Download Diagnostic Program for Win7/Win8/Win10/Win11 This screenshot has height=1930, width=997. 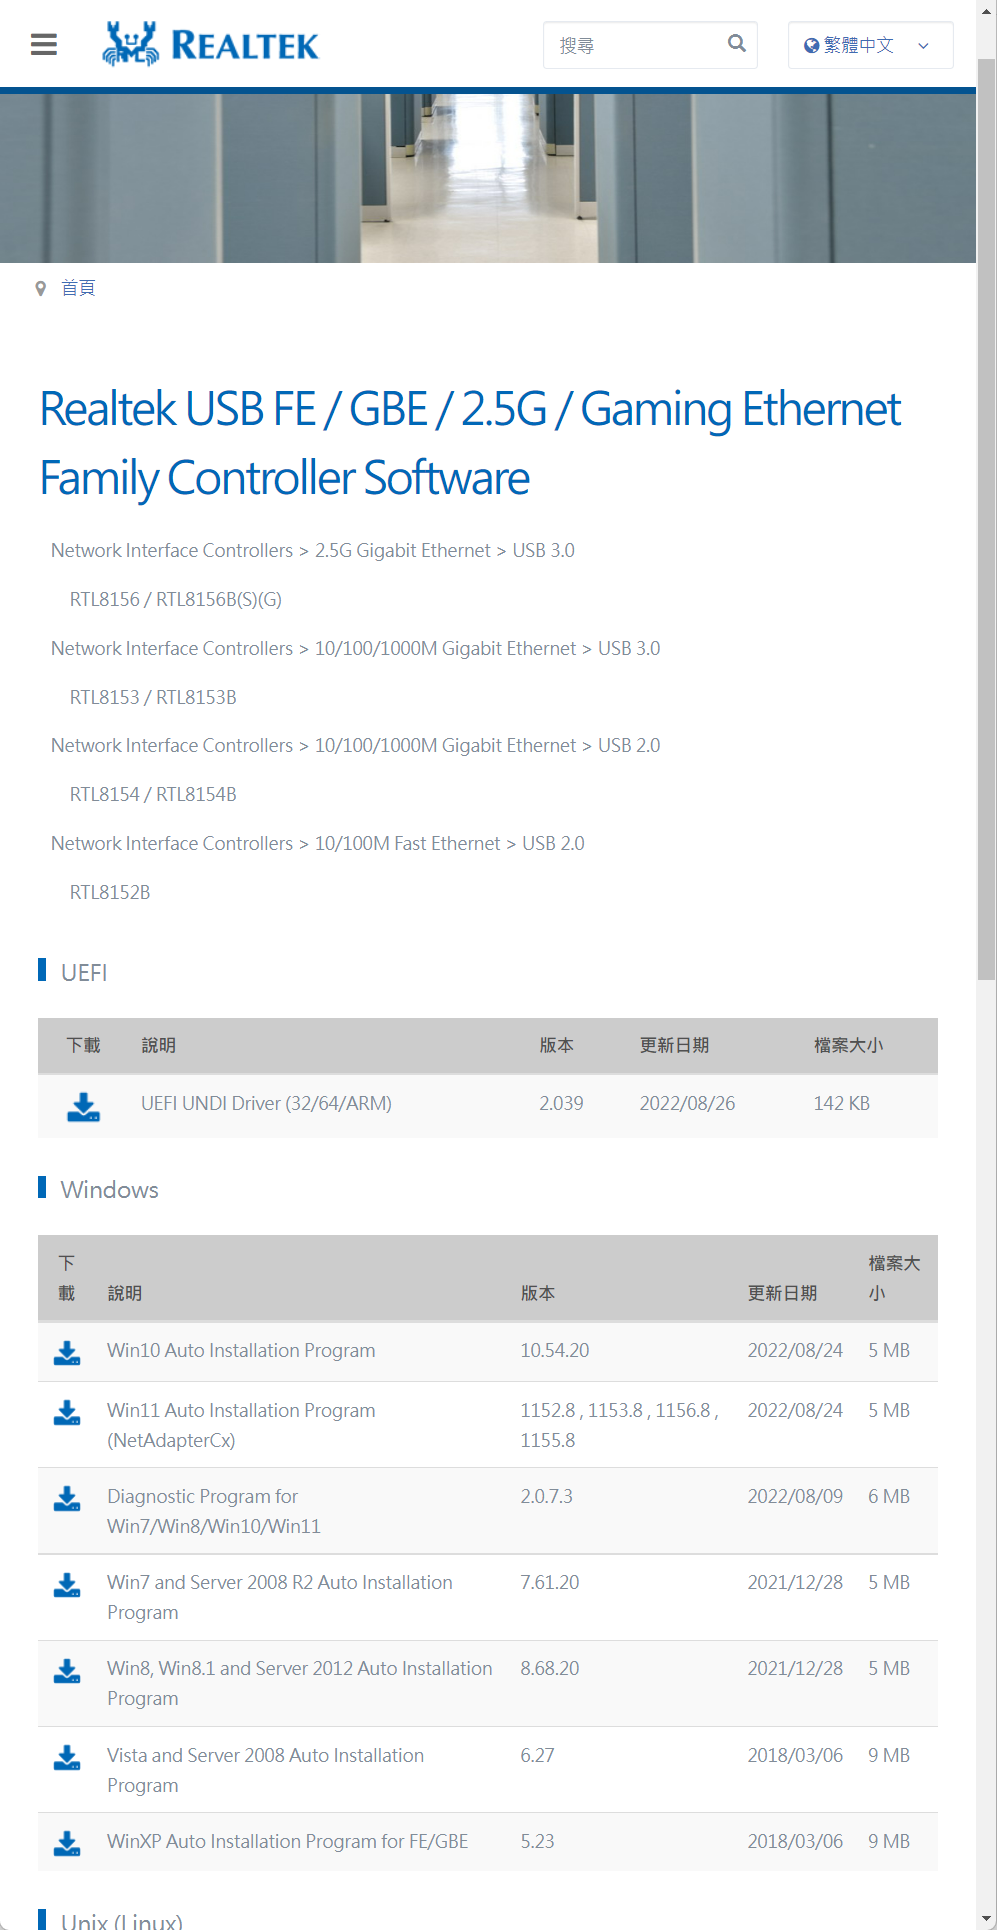click(x=67, y=1498)
